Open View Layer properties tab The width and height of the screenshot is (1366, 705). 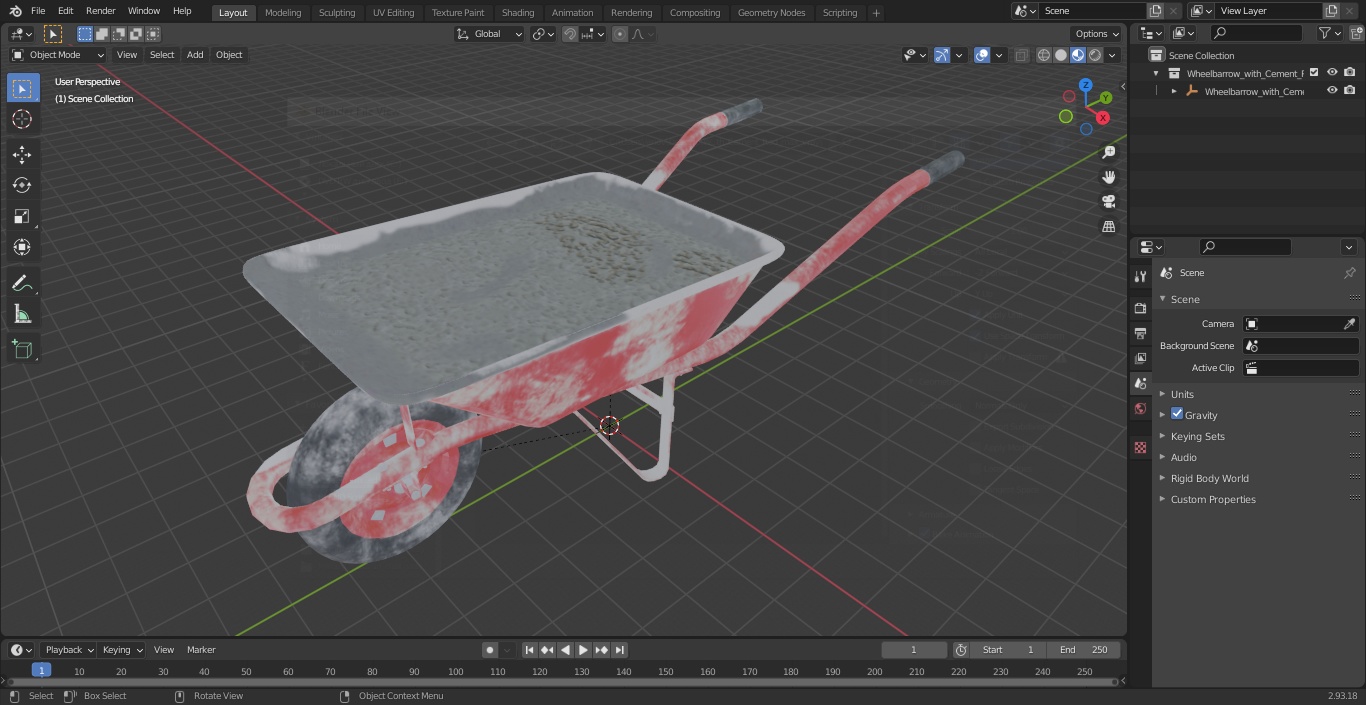point(1140,358)
